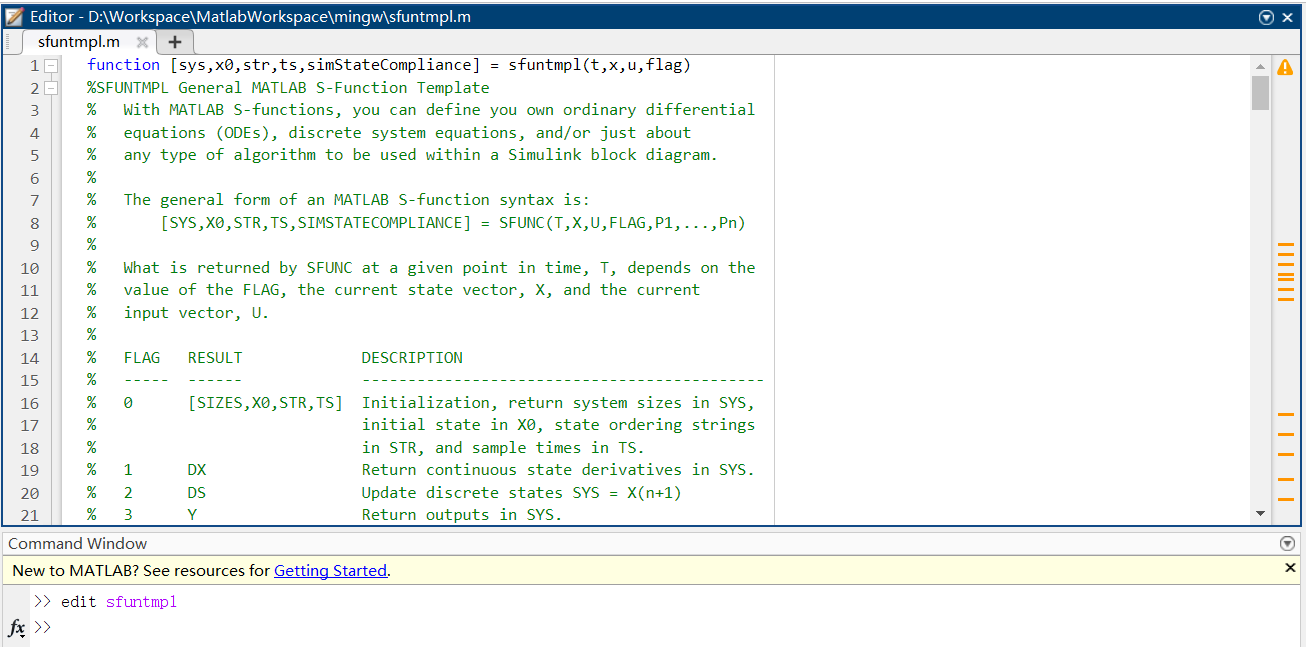Screen dimensions: 1306x647
Task: Dismiss the New to MATLAB banner
Action: [1289, 568]
